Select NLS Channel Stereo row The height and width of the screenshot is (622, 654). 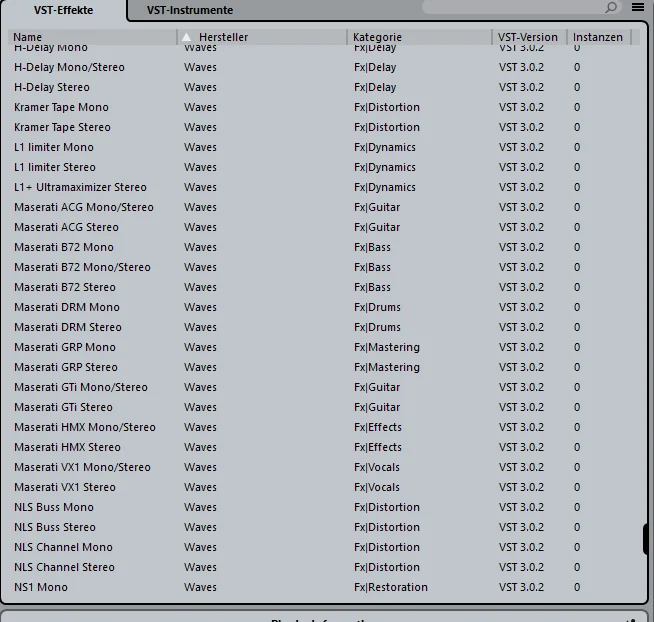tap(324, 568)
